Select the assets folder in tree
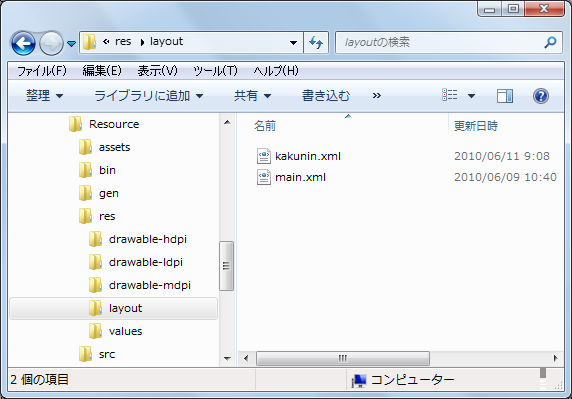The image size is (572, 399). point(114,147)
